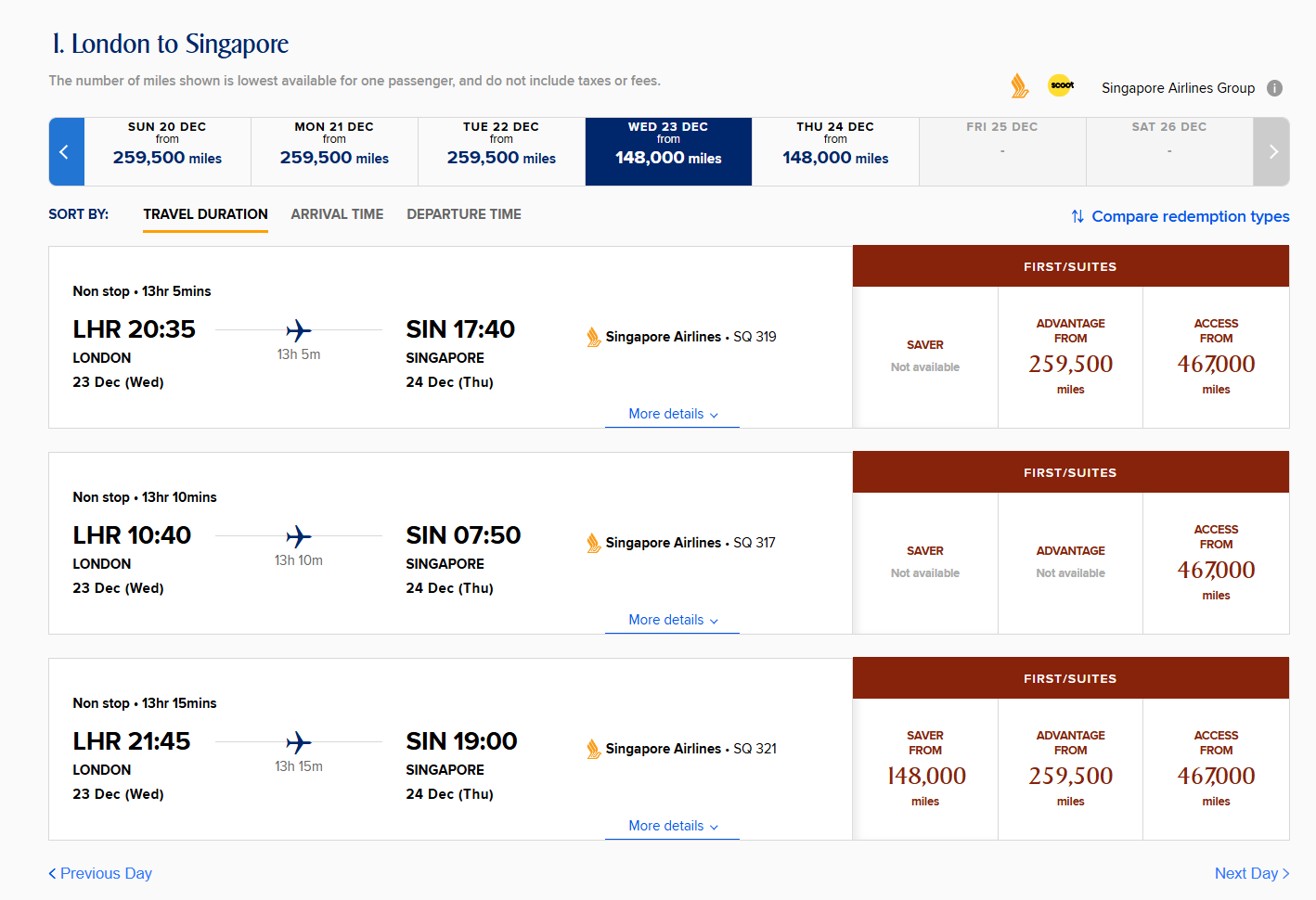Expand More details for flight SQ 317

[x=673, y=620]
